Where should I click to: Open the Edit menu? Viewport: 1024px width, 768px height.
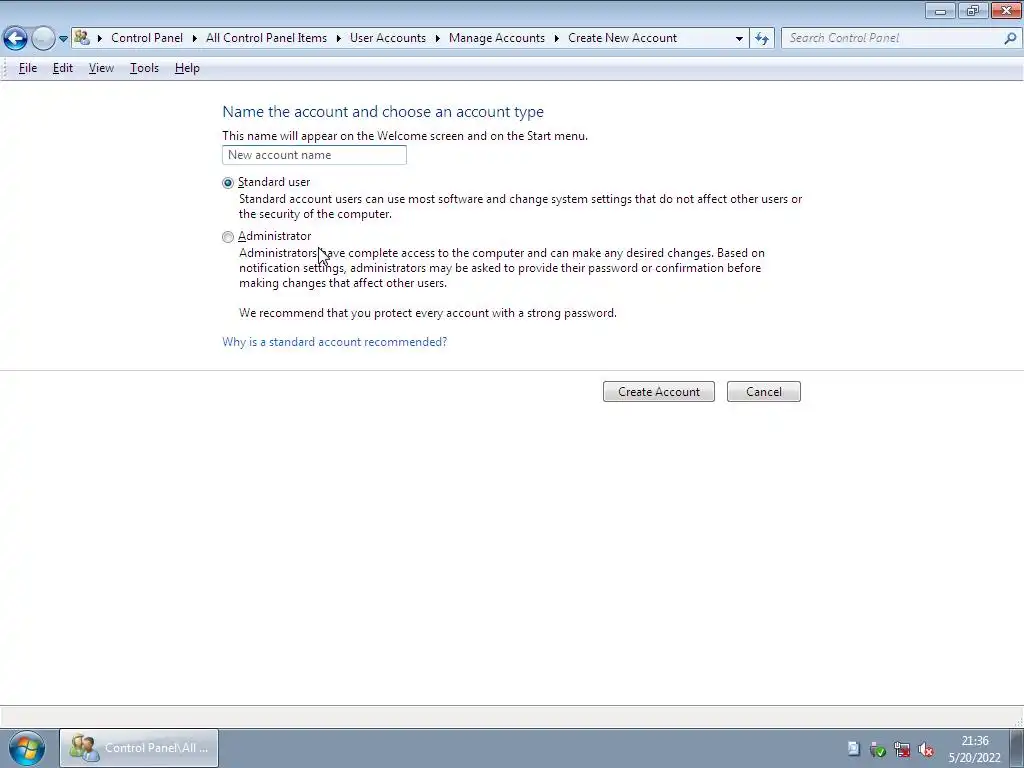coord(63,68)
